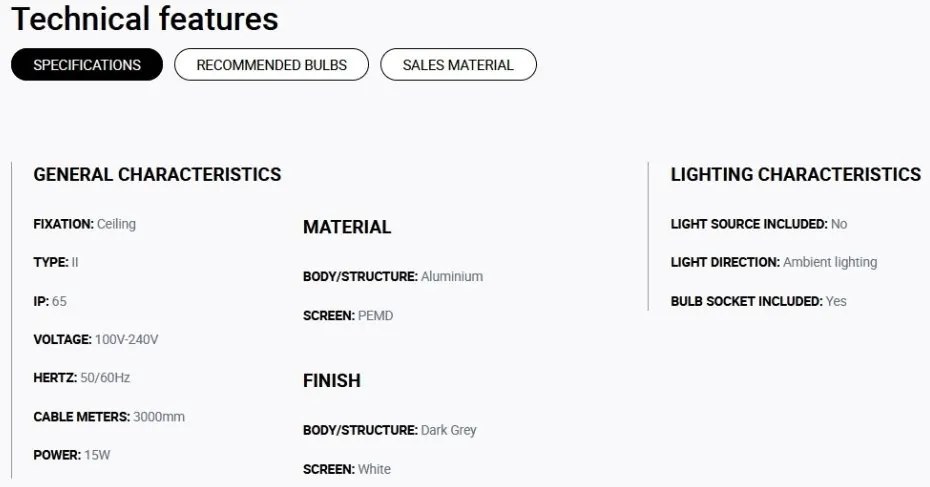Click the MATERIAL section heading

(347, 227)
